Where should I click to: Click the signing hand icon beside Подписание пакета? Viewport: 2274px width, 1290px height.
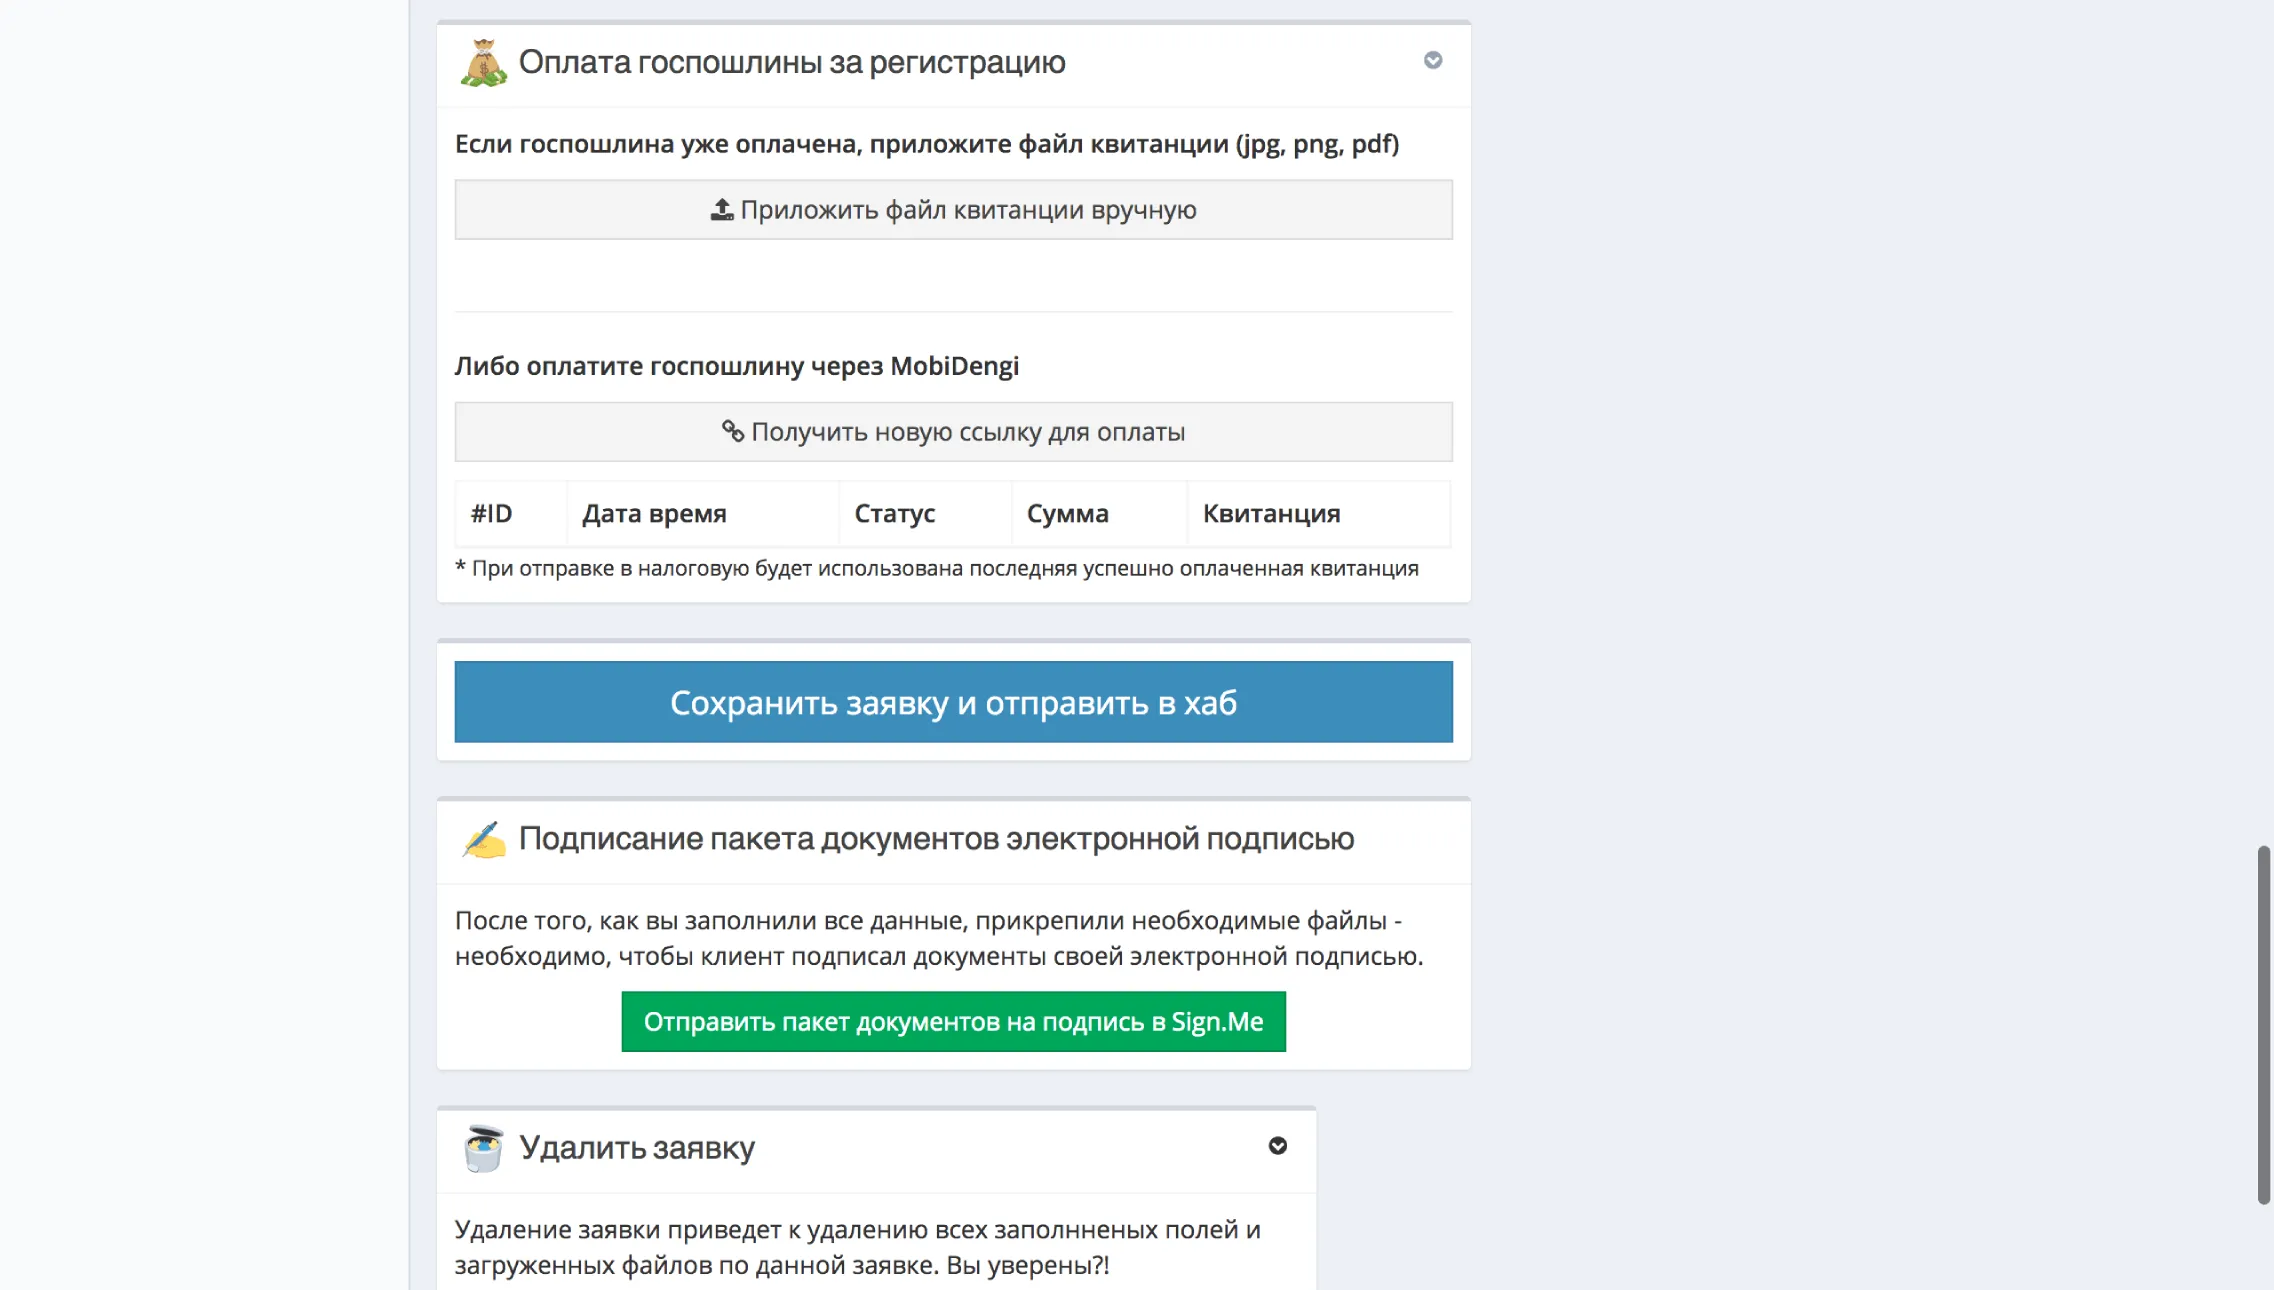(484, 840)
